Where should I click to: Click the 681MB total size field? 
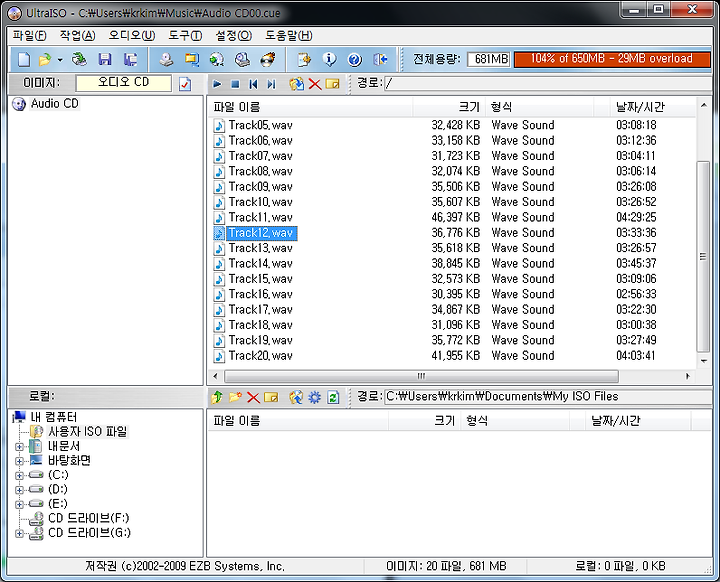489,59
